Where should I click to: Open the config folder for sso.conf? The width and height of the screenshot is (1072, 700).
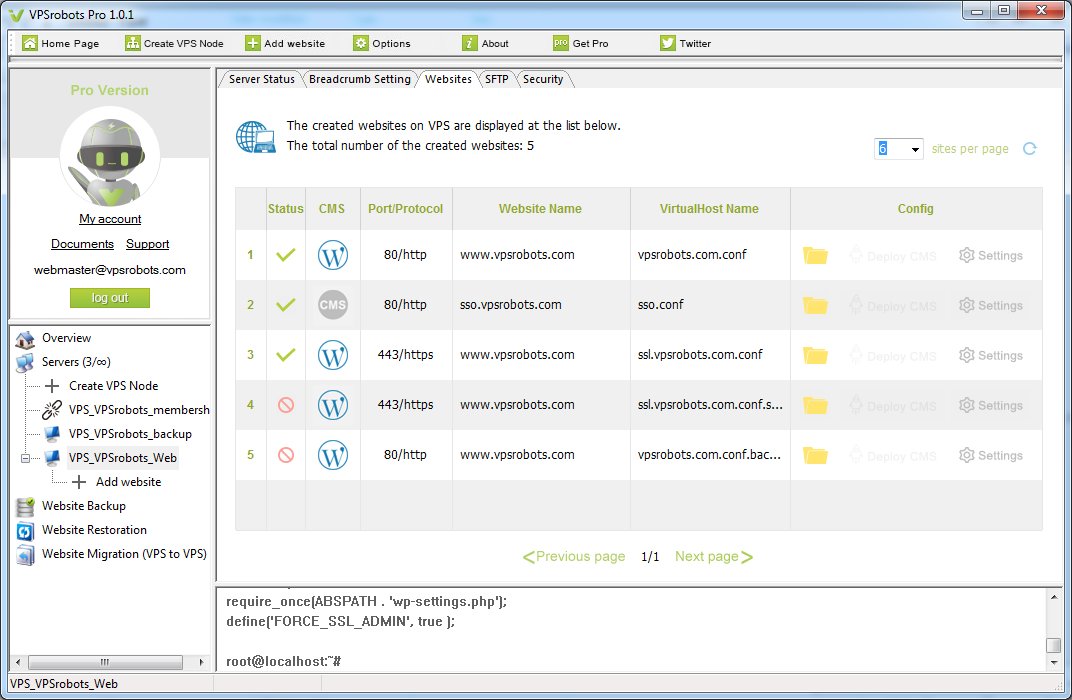tap(815, 306)
